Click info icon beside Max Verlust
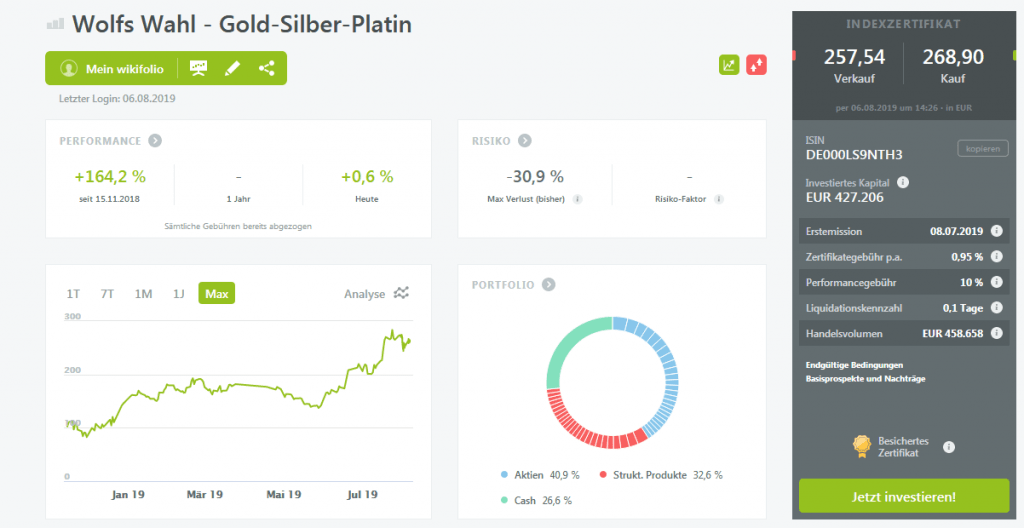The image size is (1024, 528). [578, 199]
